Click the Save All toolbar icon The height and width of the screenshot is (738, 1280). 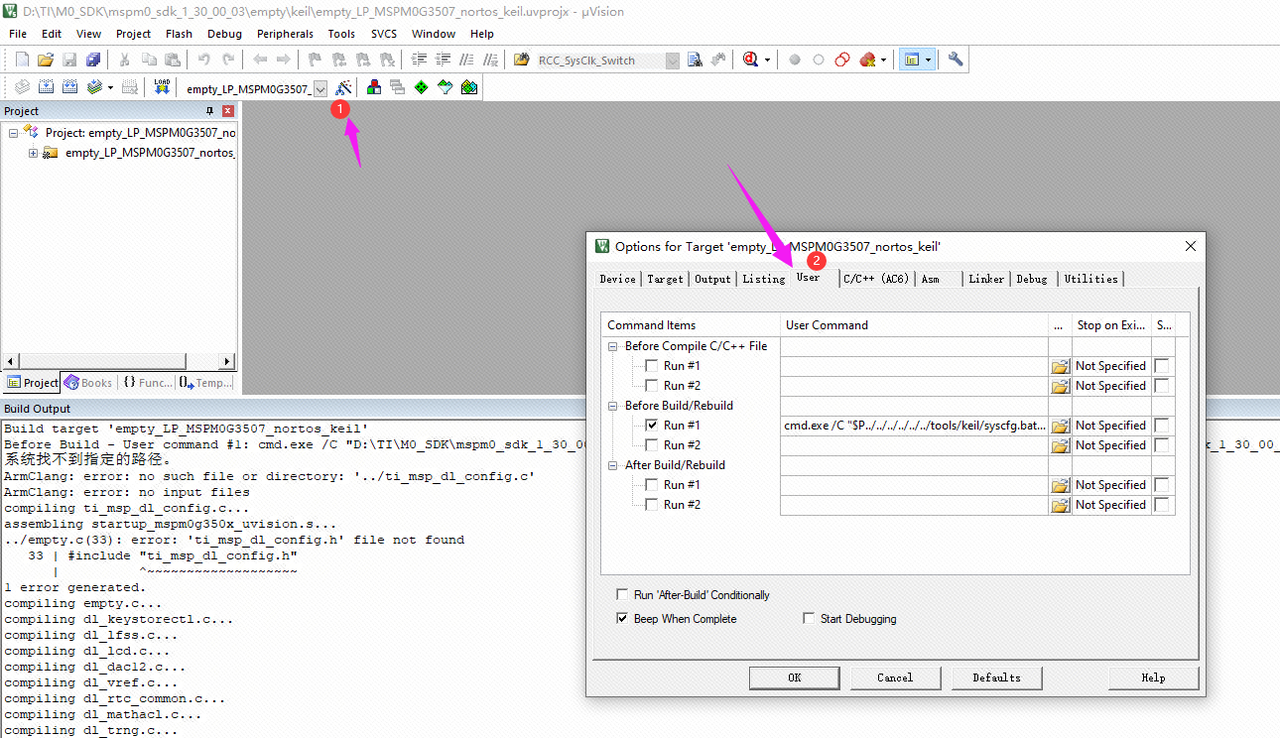click(92, 60)
